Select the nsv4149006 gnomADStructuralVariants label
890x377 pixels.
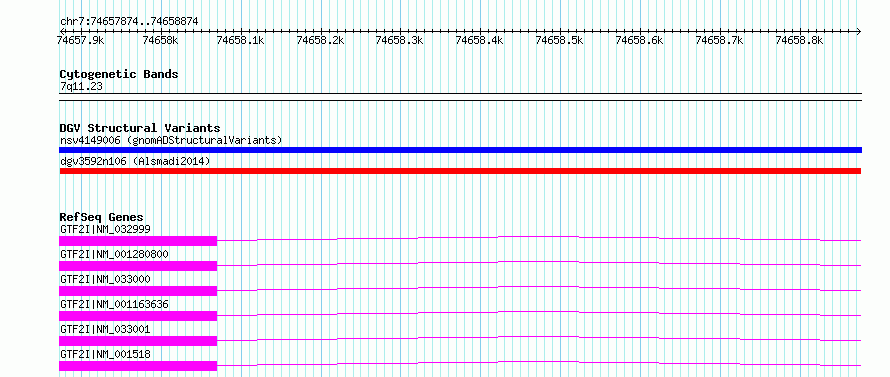click(x=171, y=140)
